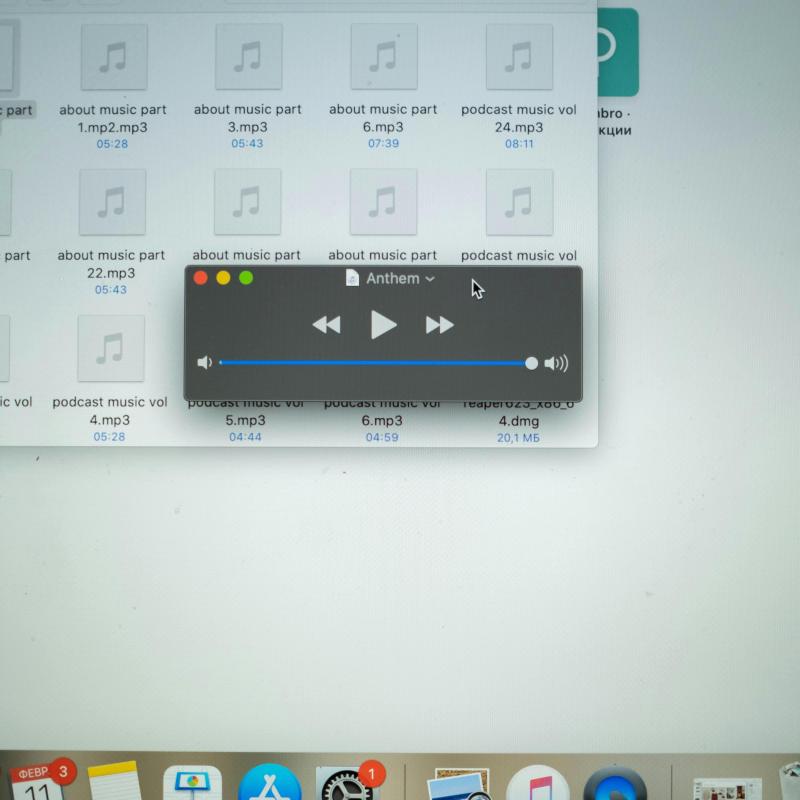
Task: Open the Anthem title dropdown chevron
Action: pos(430,279)
